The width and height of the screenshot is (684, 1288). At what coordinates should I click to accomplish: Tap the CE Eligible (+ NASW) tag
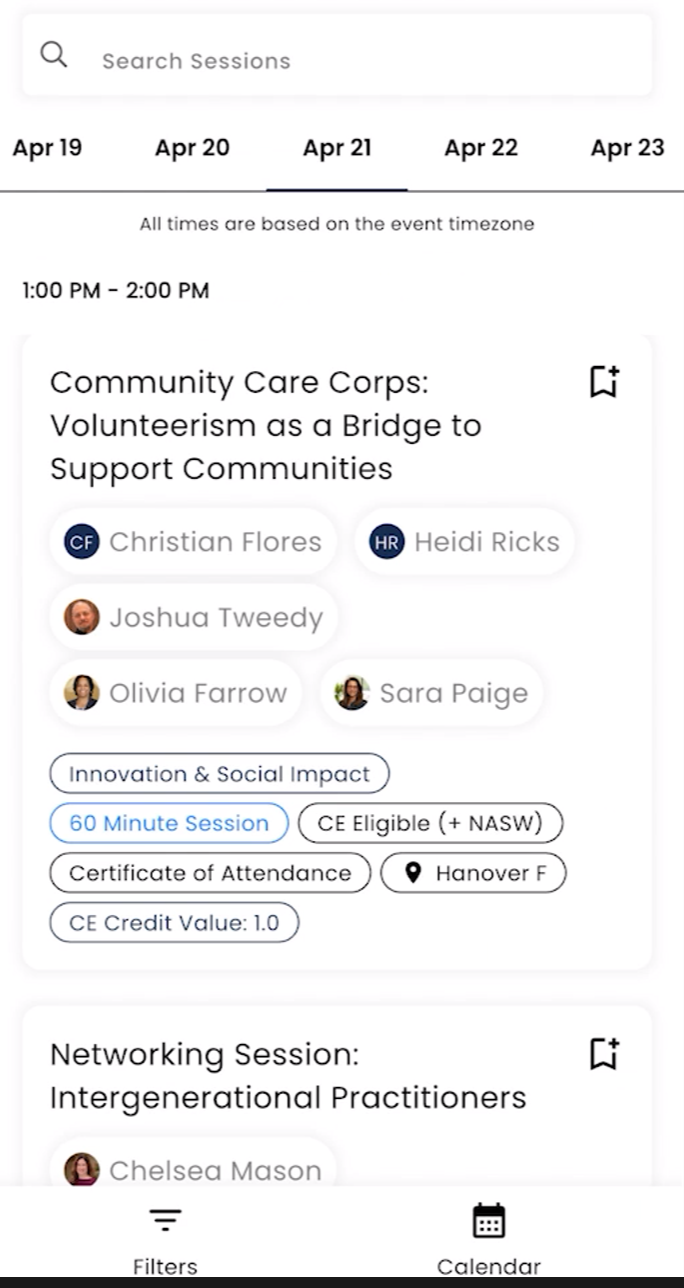click(430, 823)
